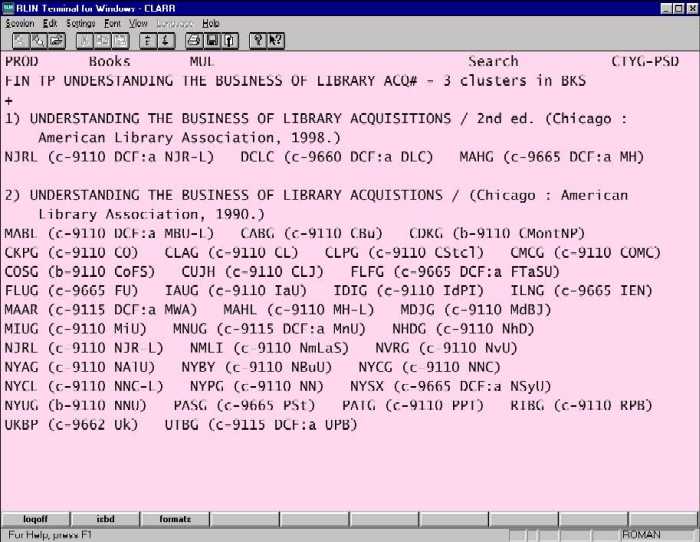Click the 'RIBG (c-9110 RPB)' entry

coord(581,405)
